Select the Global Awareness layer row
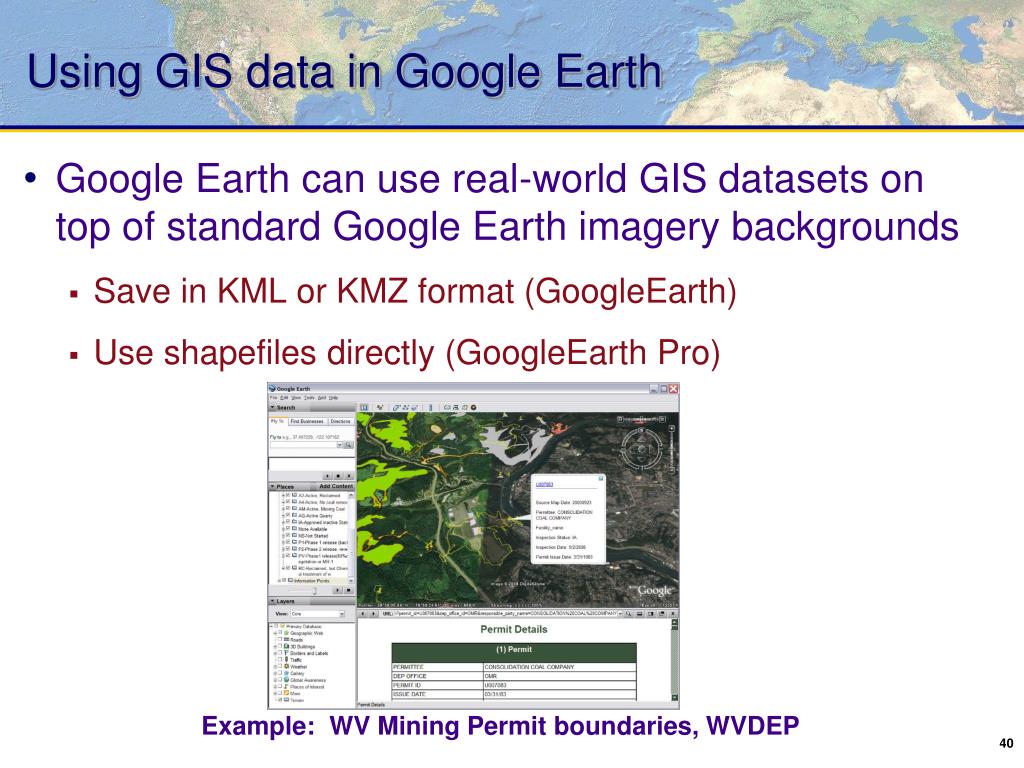1024x768 pixels. 305,680
